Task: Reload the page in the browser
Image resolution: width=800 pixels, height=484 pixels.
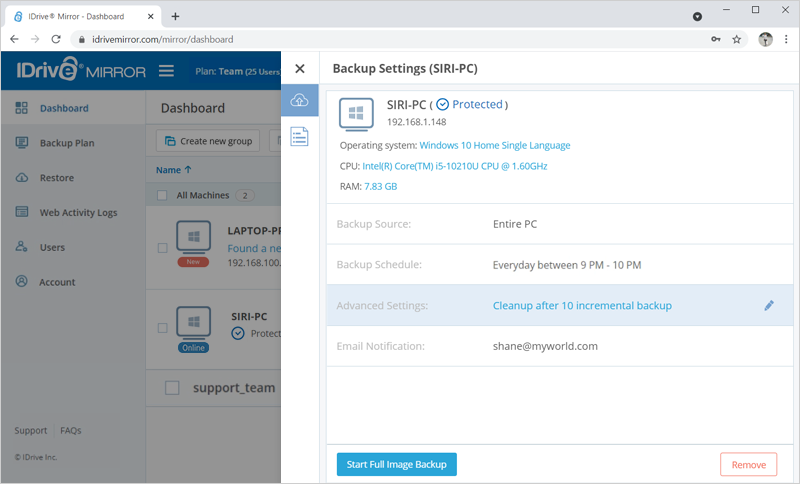Action: click(56, 39)
